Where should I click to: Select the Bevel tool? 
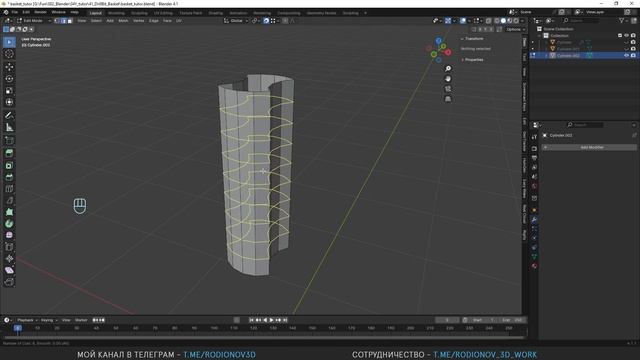click(9, 177)
